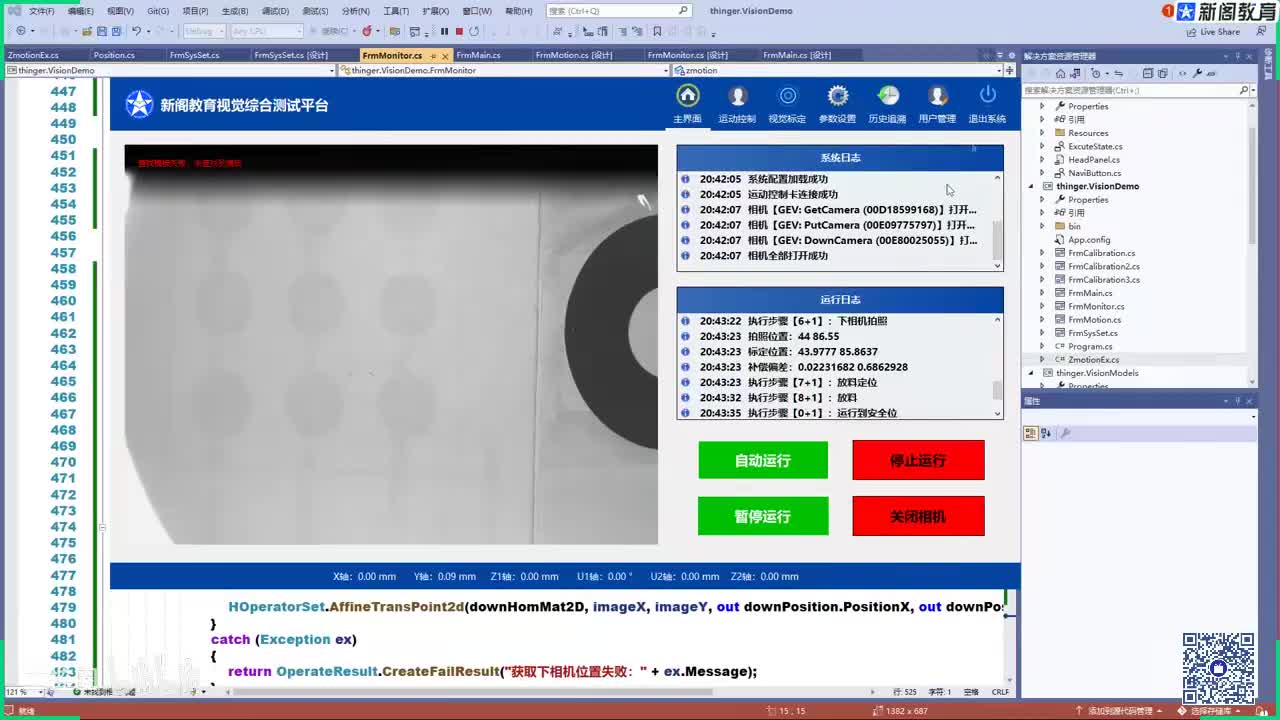Click the pause debugging icon

(x=445, y=31)
